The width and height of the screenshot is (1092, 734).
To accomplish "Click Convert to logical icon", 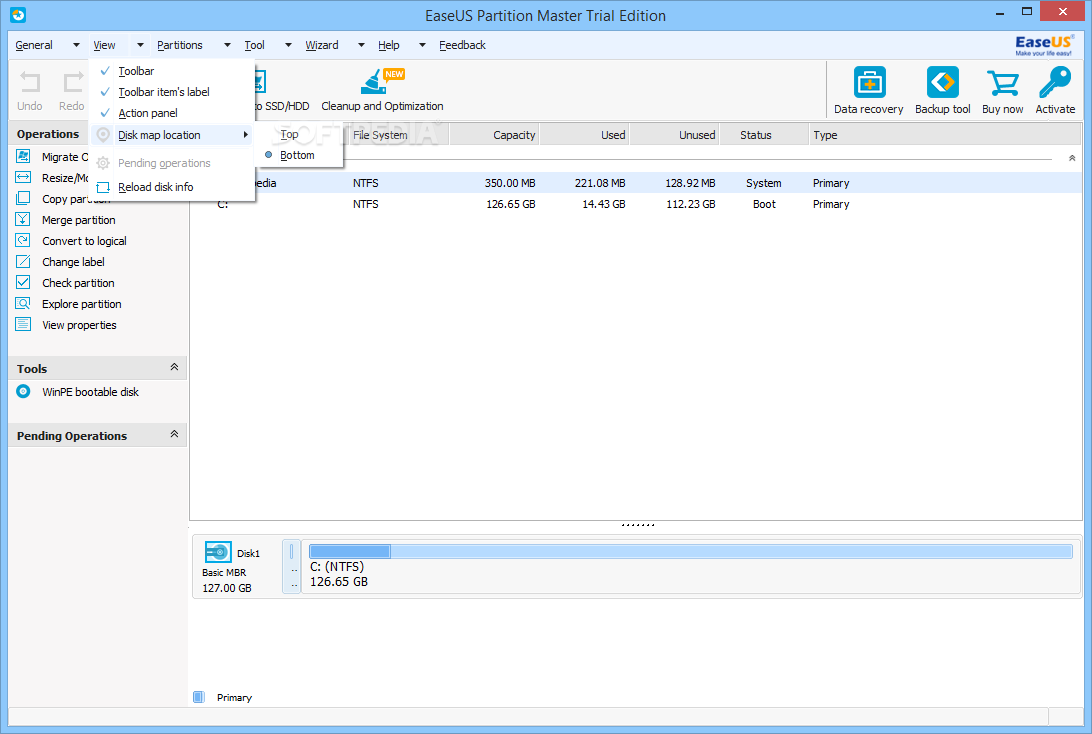I will point(23,240).
